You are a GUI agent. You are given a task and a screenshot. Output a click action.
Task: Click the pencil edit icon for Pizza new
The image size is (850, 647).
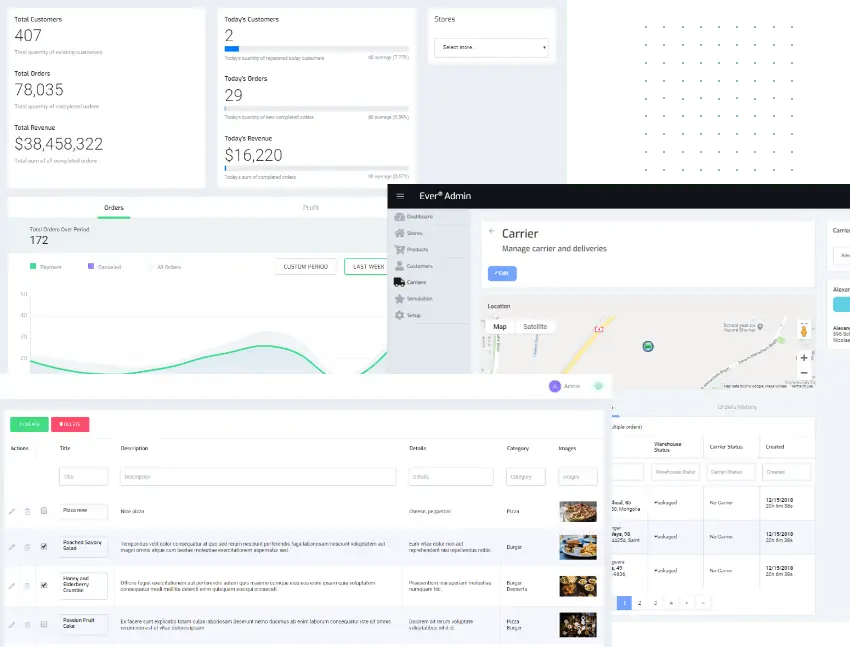pos(12,511)
